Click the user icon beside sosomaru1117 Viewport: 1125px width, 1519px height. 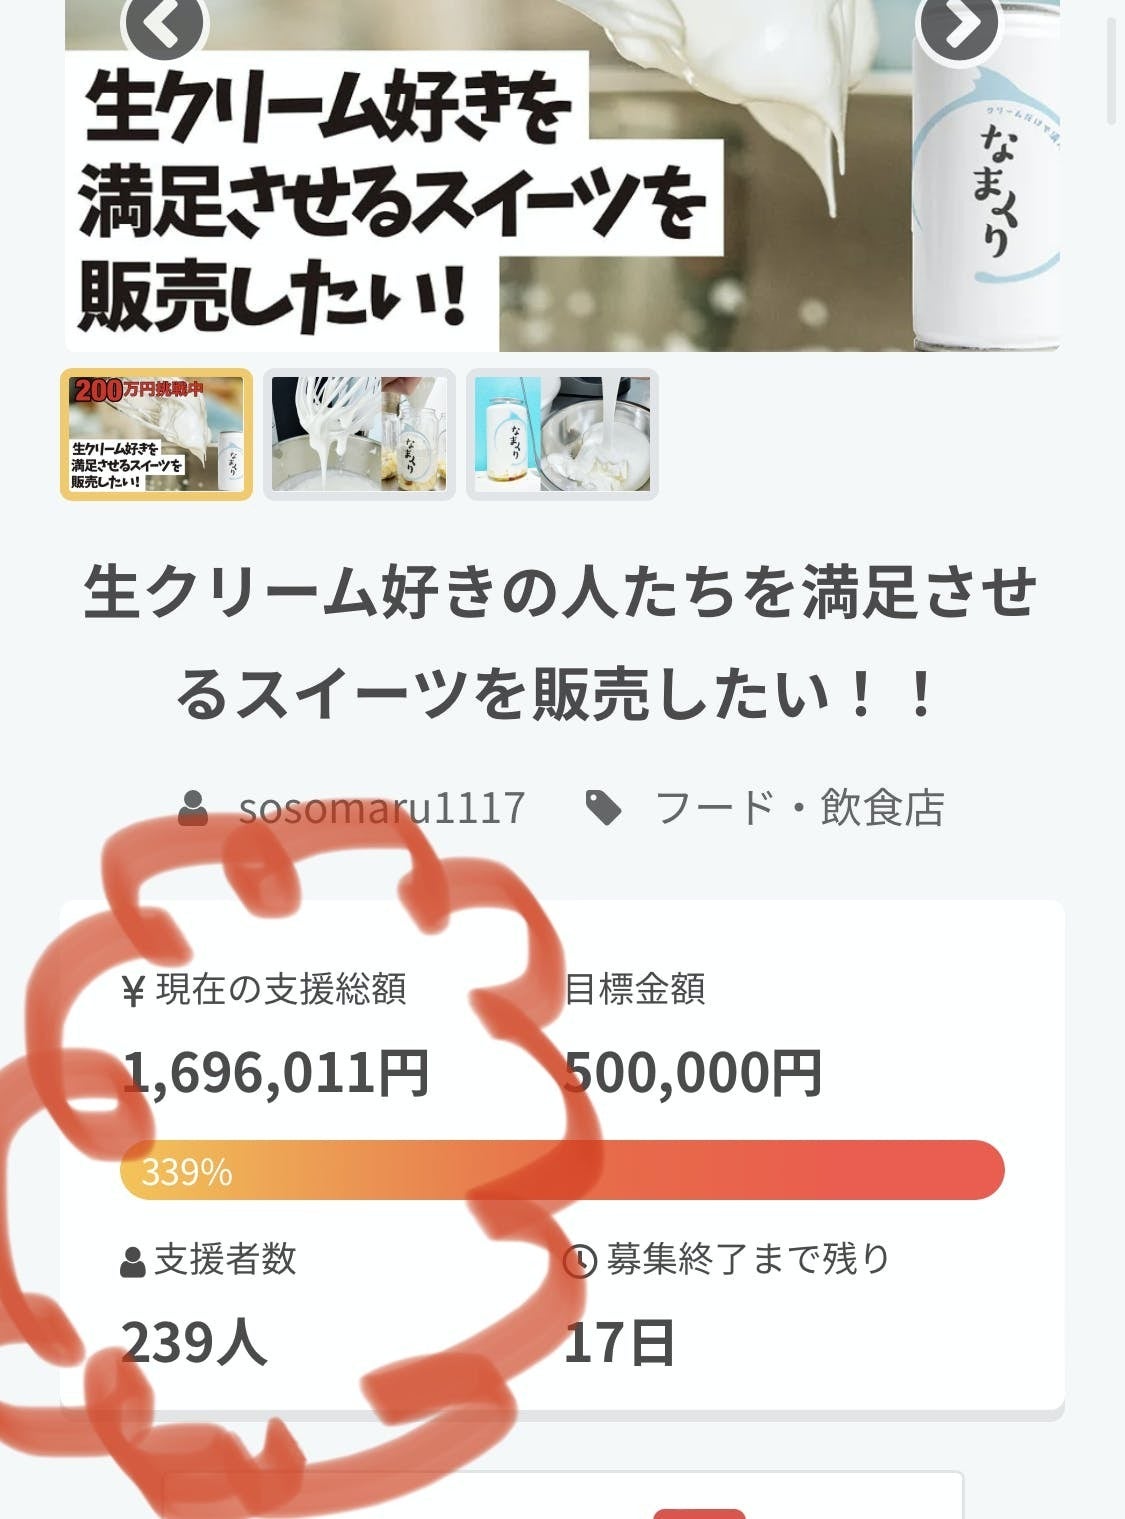193,808
